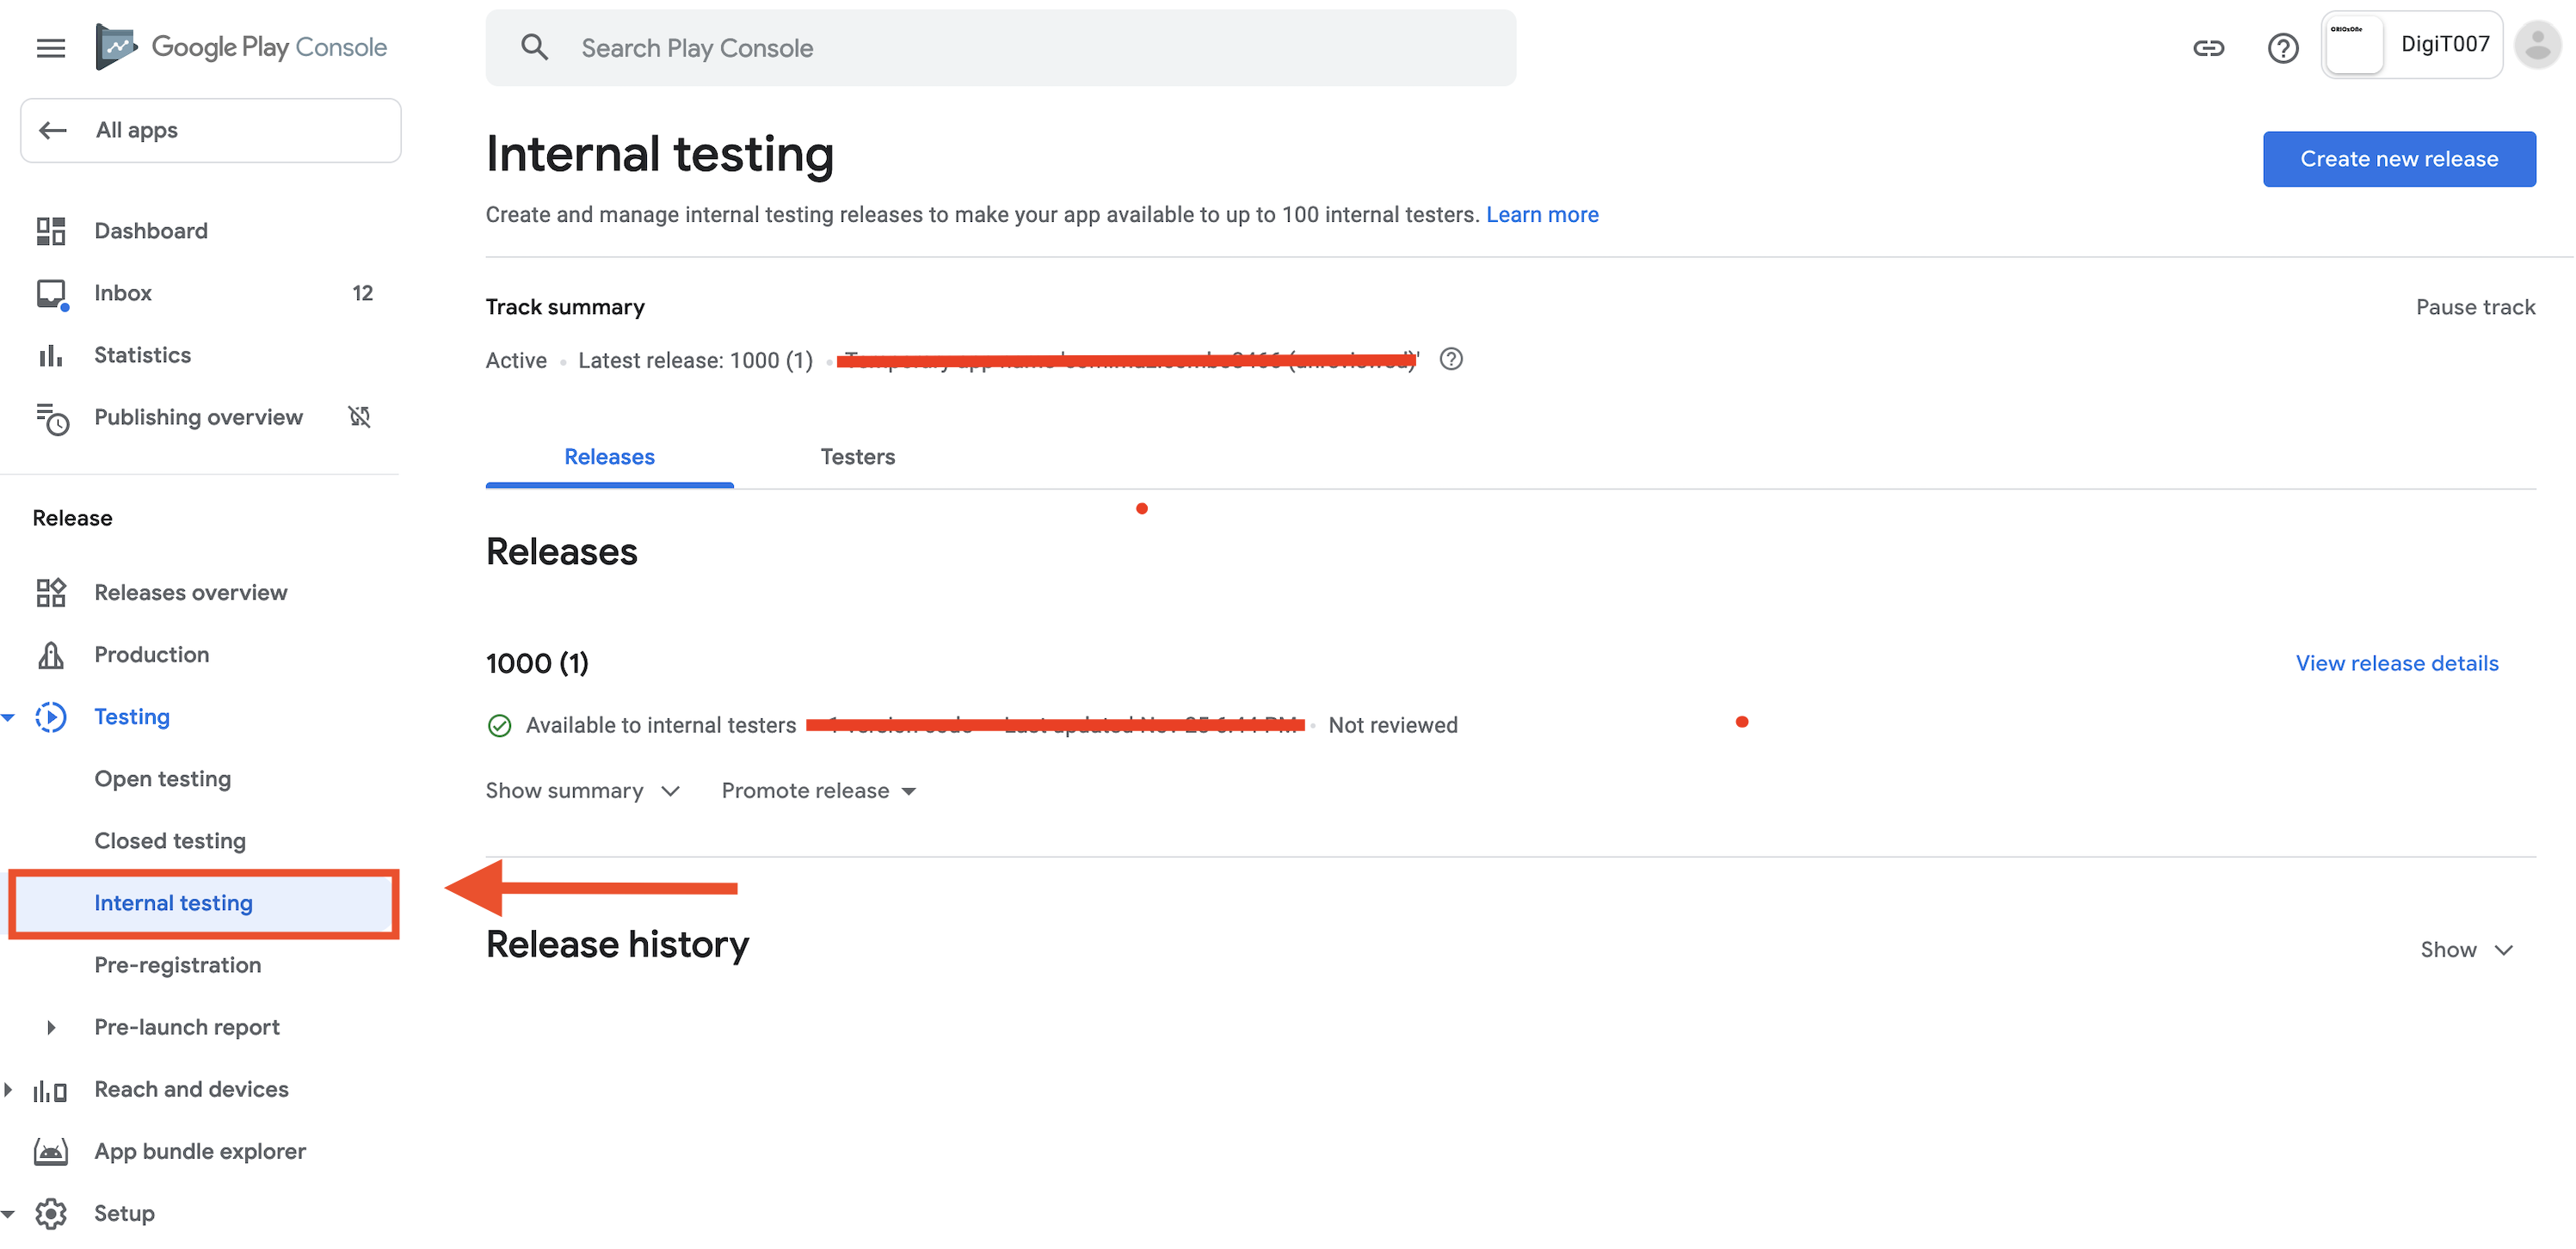Select the Releases tab

click(x=609, y=457)
